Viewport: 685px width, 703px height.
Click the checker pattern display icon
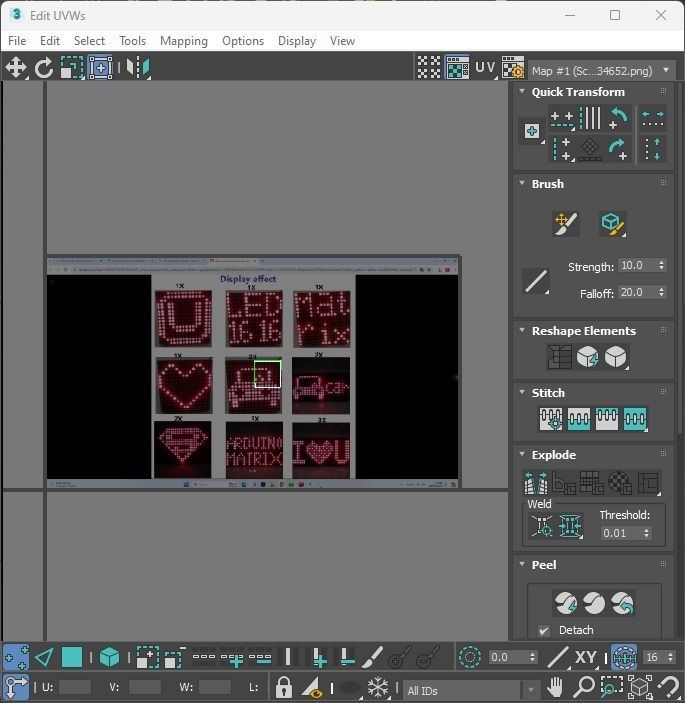[x=429, y=68]
